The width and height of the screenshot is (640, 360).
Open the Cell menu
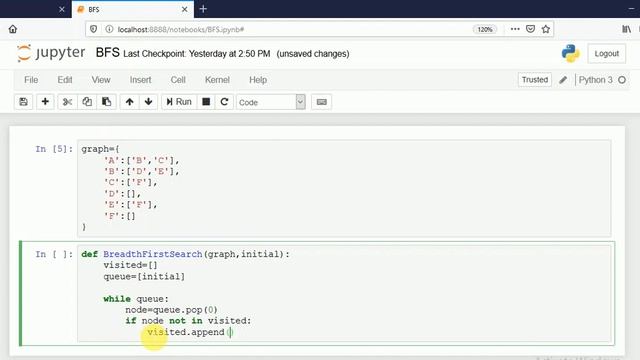178,80
